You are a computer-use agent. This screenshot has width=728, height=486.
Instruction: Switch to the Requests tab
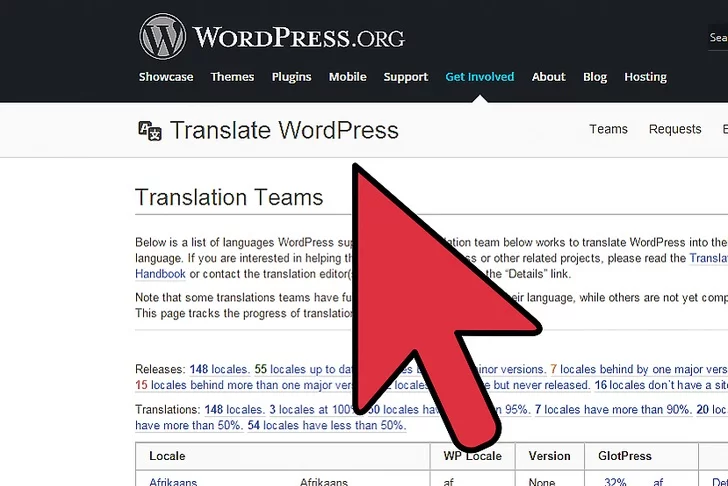675,129
